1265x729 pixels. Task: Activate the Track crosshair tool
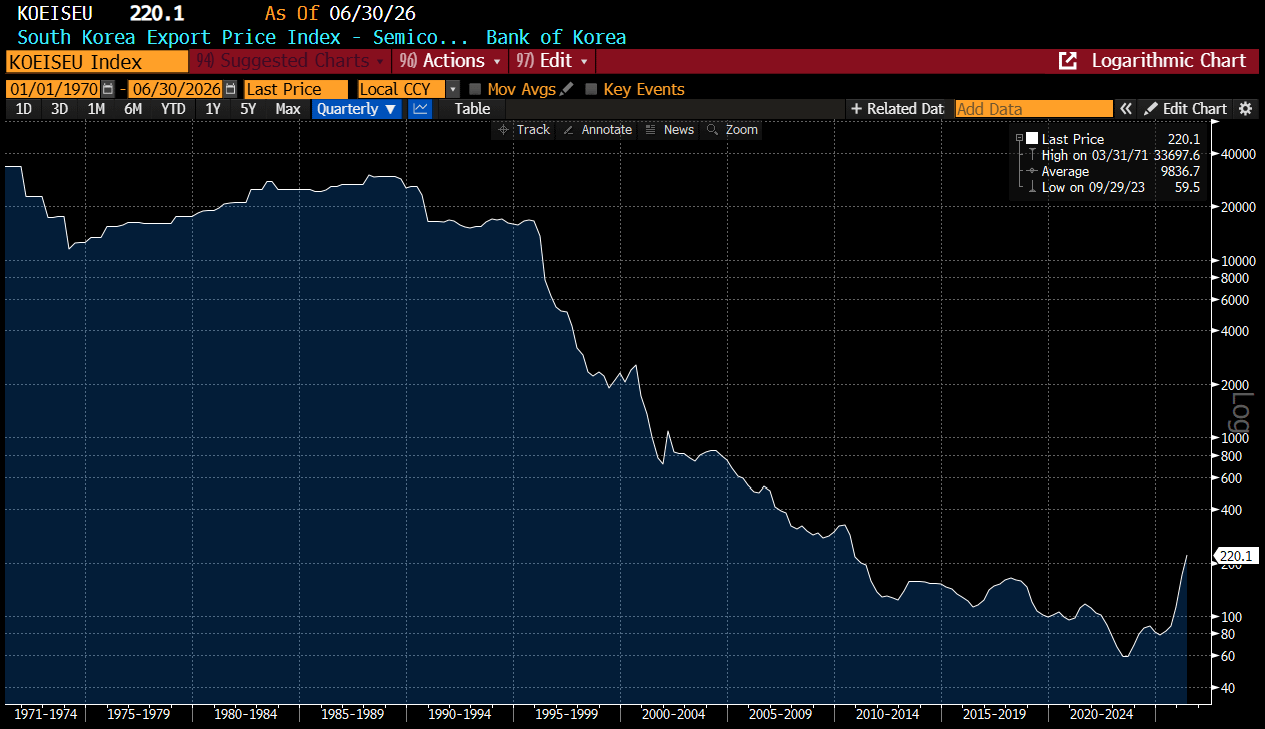click(524, 130)
